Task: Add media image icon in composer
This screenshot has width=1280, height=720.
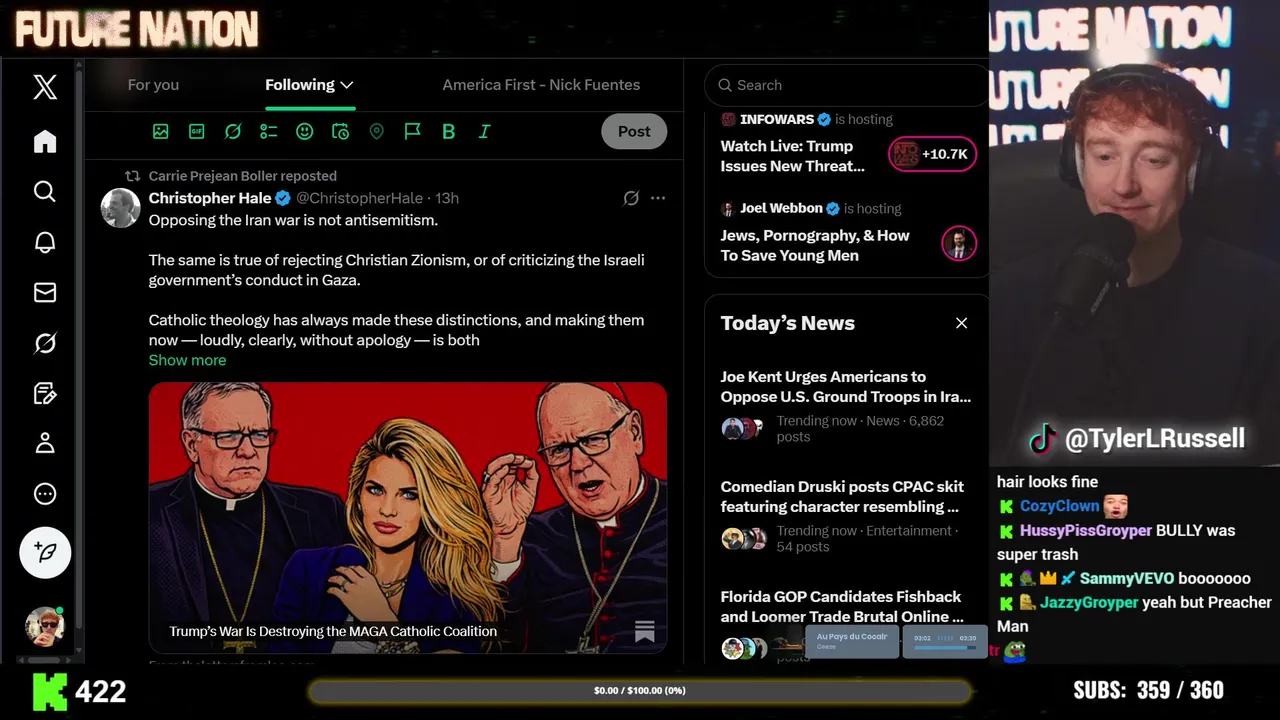Action: pyautogui.click(x=160, y=131)
